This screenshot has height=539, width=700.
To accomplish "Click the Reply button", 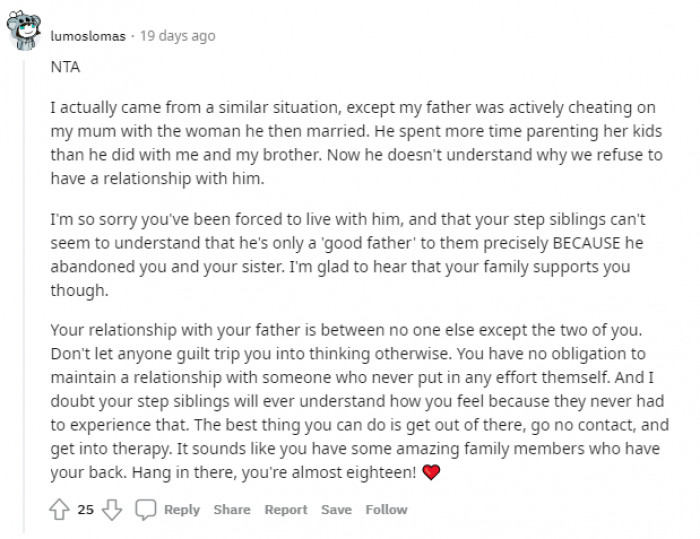I will pyautogui.click(x=182, y=509).
